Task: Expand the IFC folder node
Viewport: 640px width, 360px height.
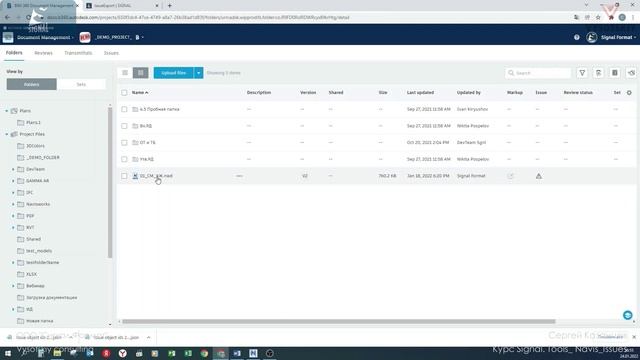Action: [13, 192]
